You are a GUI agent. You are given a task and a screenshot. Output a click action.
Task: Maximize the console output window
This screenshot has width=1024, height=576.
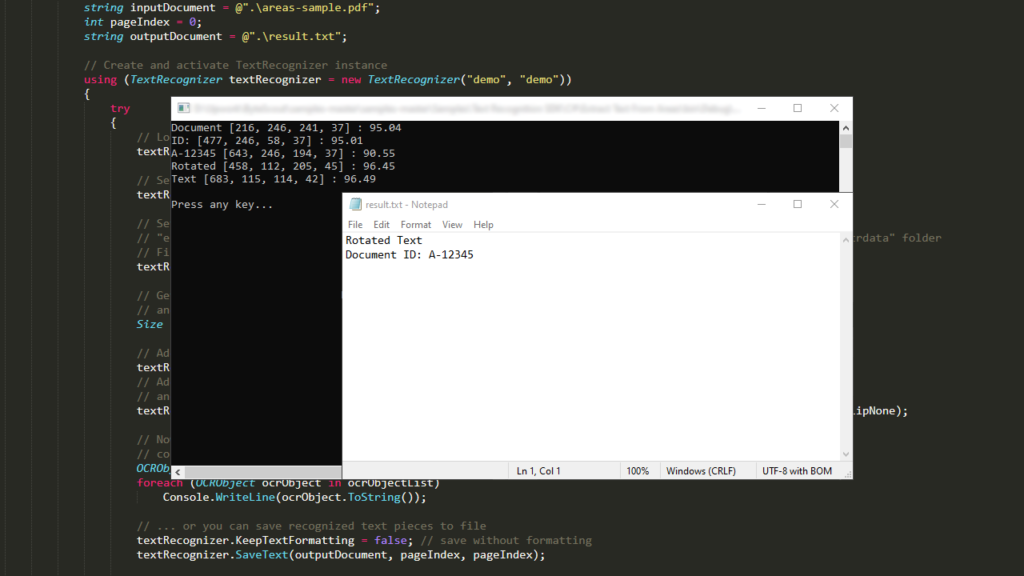tap(797, 108)
